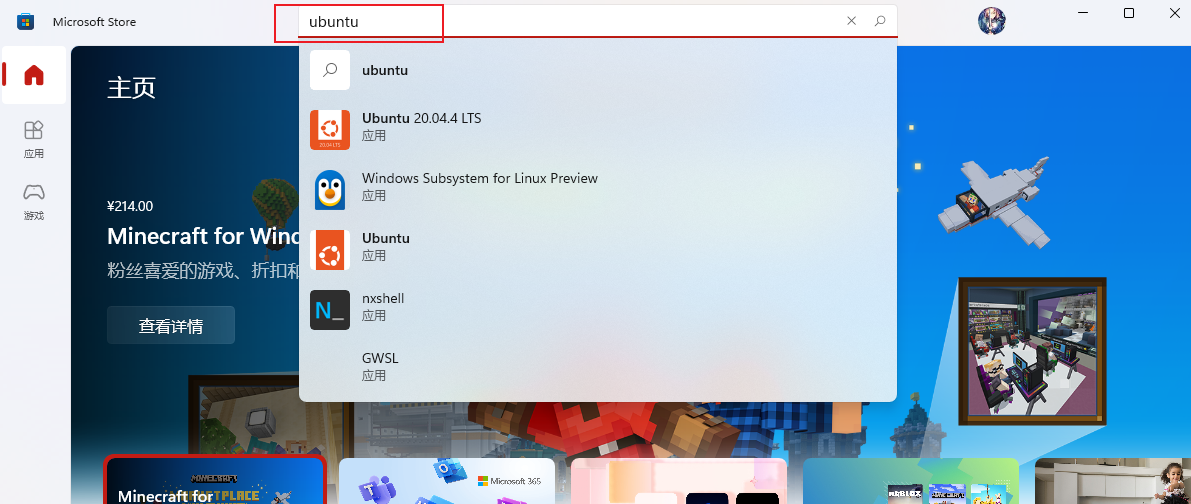Click the 主页 heading text
1191x504 pixels.
pyautogui.click(x=131, y=87)
